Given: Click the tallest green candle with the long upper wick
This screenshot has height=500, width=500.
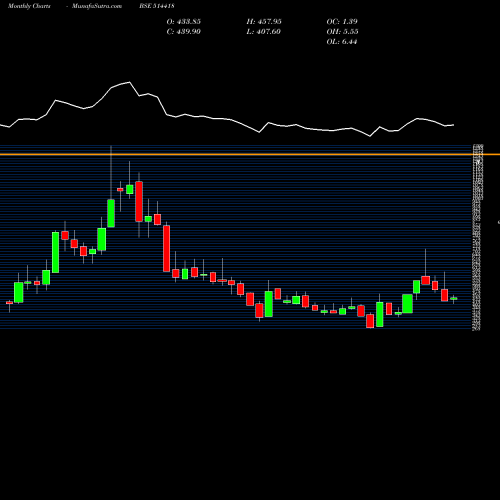Looking at the screenshot, I should coord(111,213).
